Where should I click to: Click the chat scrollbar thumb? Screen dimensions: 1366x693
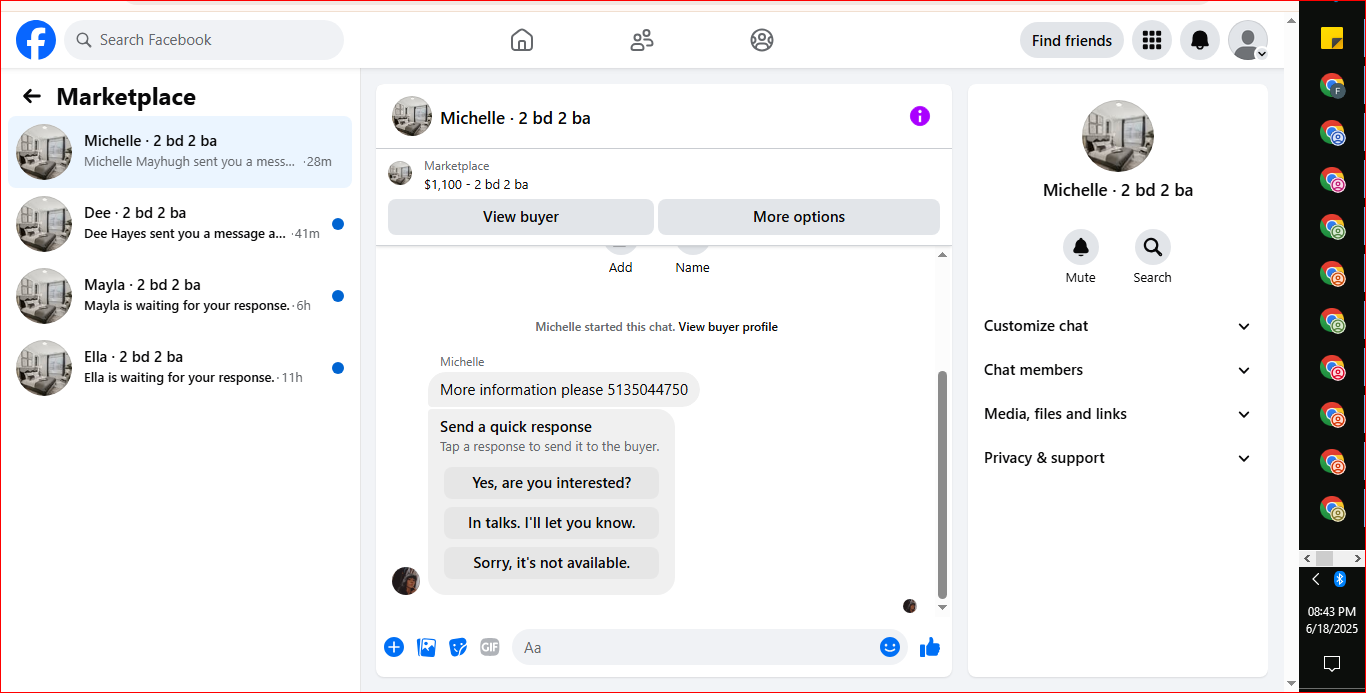(x=942, y=485)
